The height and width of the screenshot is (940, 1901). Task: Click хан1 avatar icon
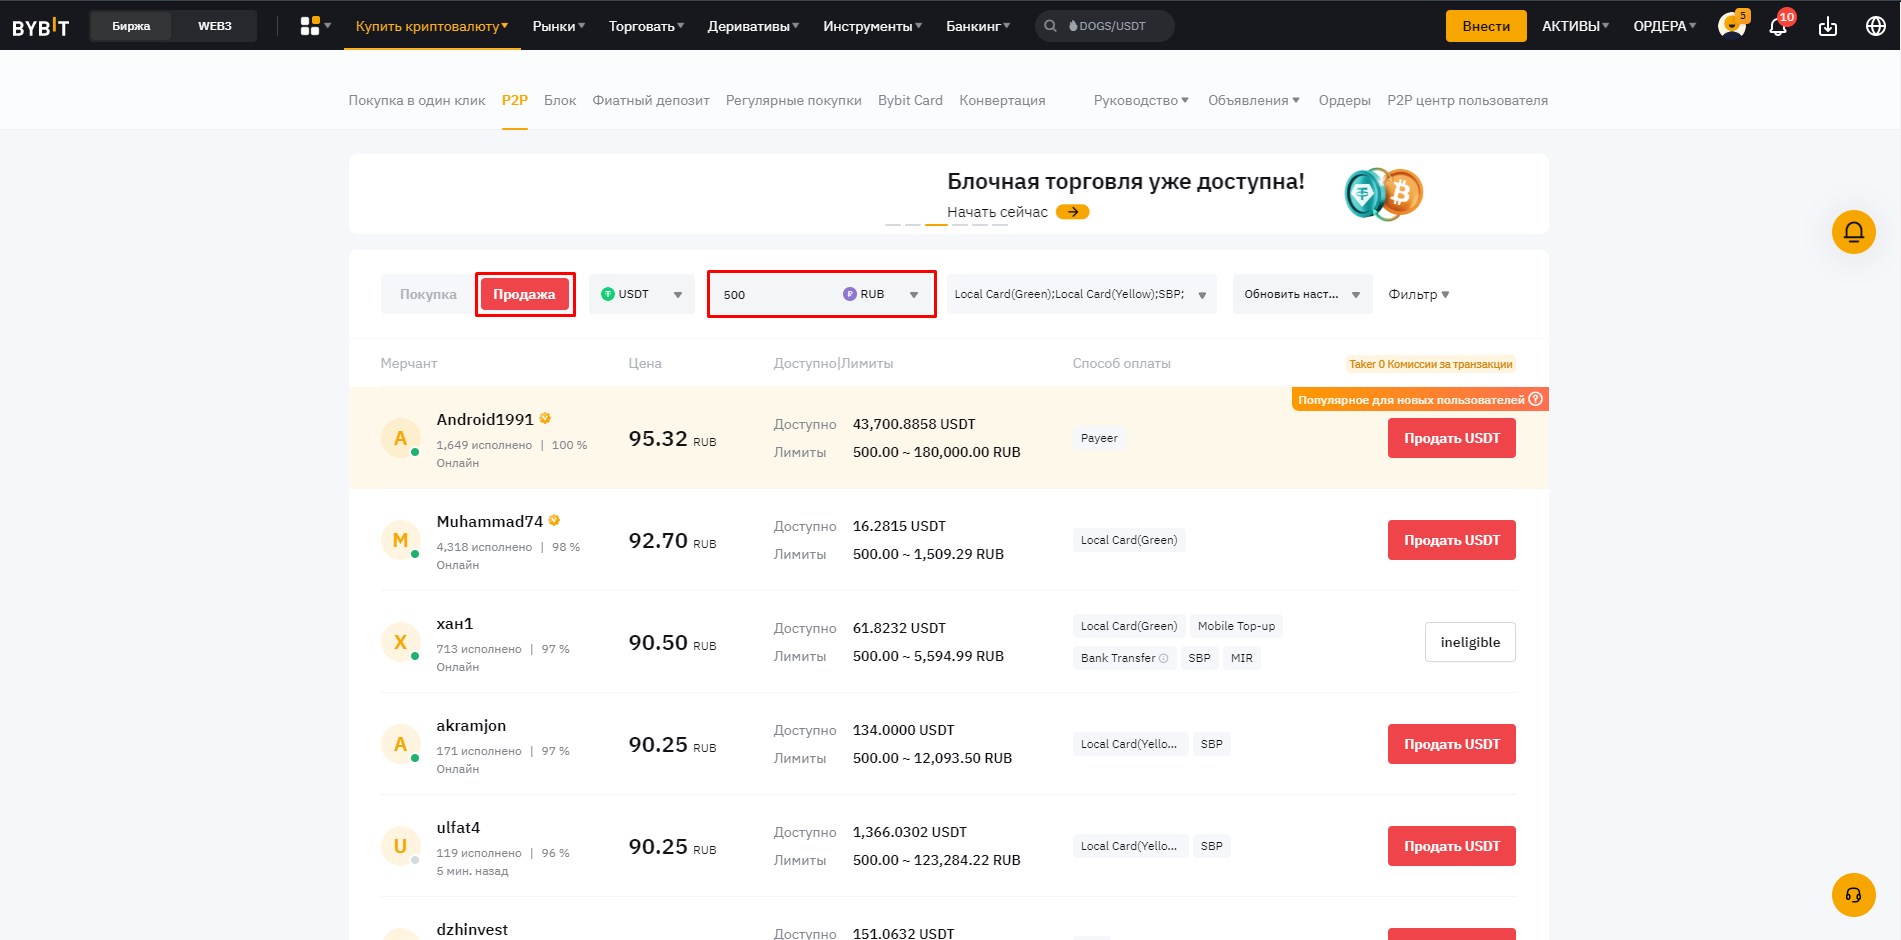(400, 642)
